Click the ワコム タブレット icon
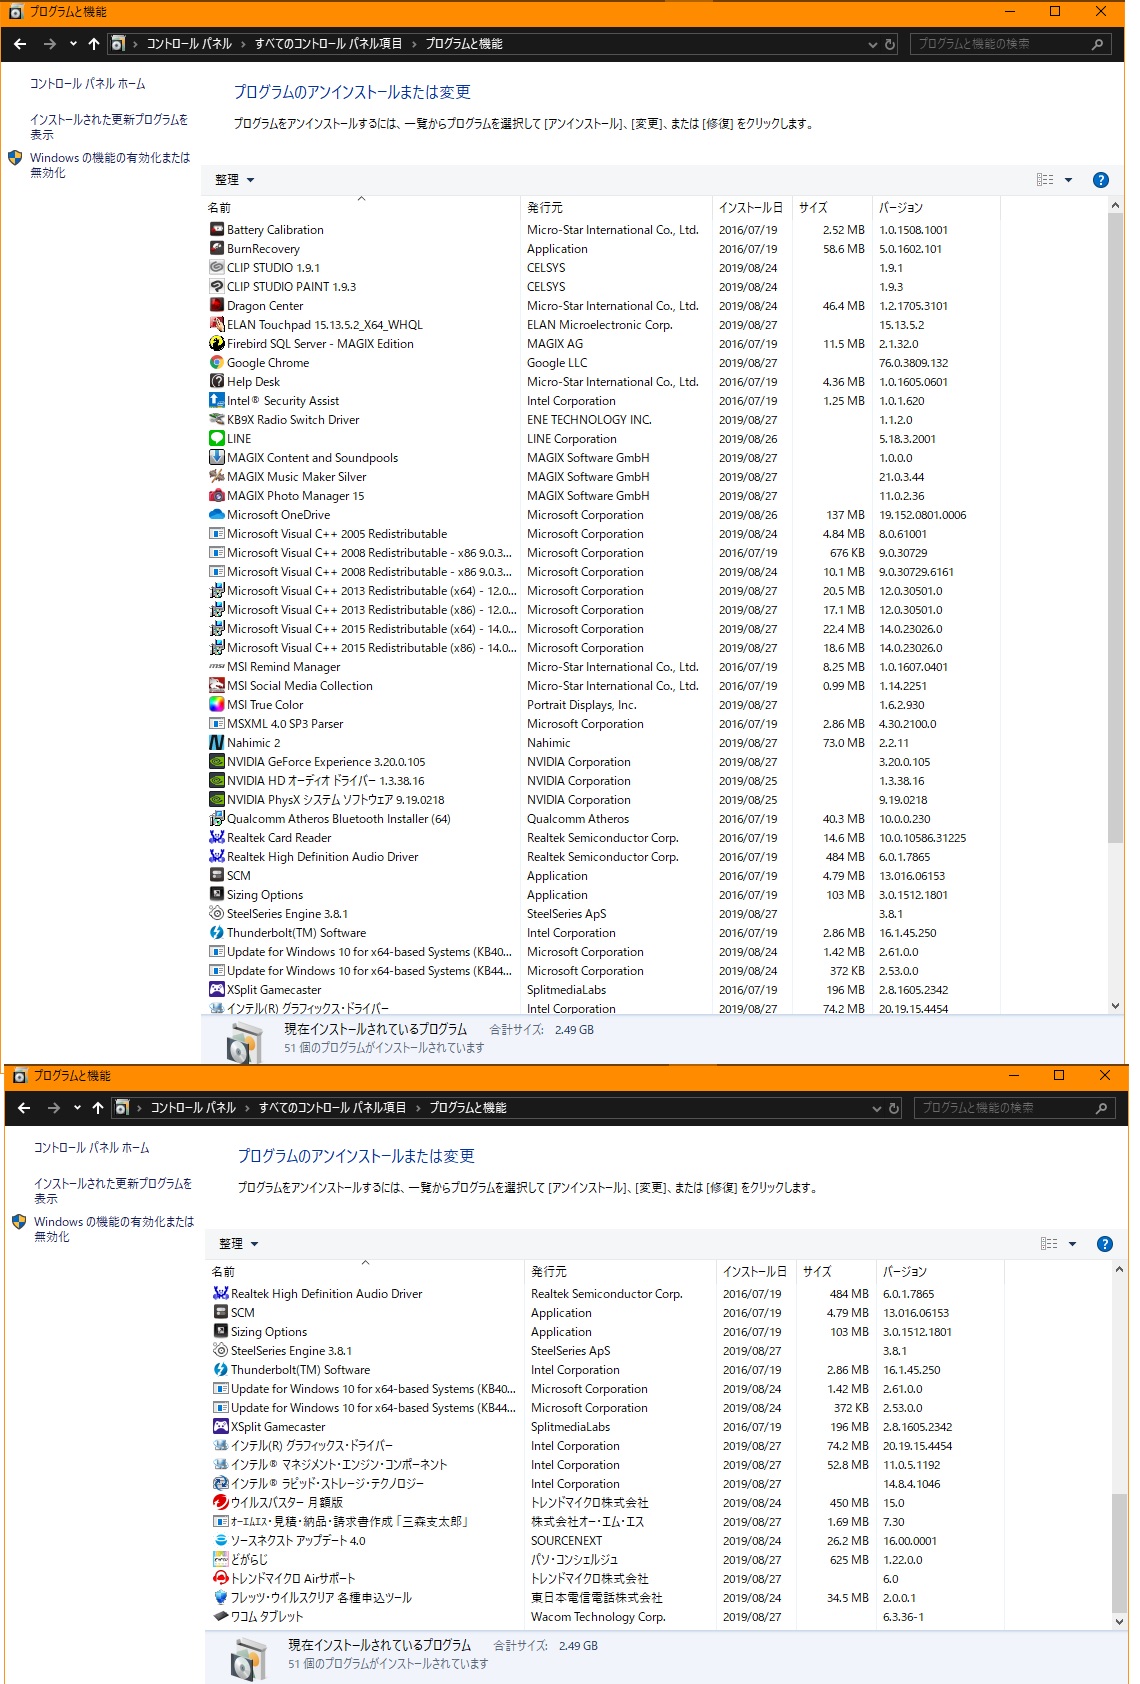 coord(220,1617)
